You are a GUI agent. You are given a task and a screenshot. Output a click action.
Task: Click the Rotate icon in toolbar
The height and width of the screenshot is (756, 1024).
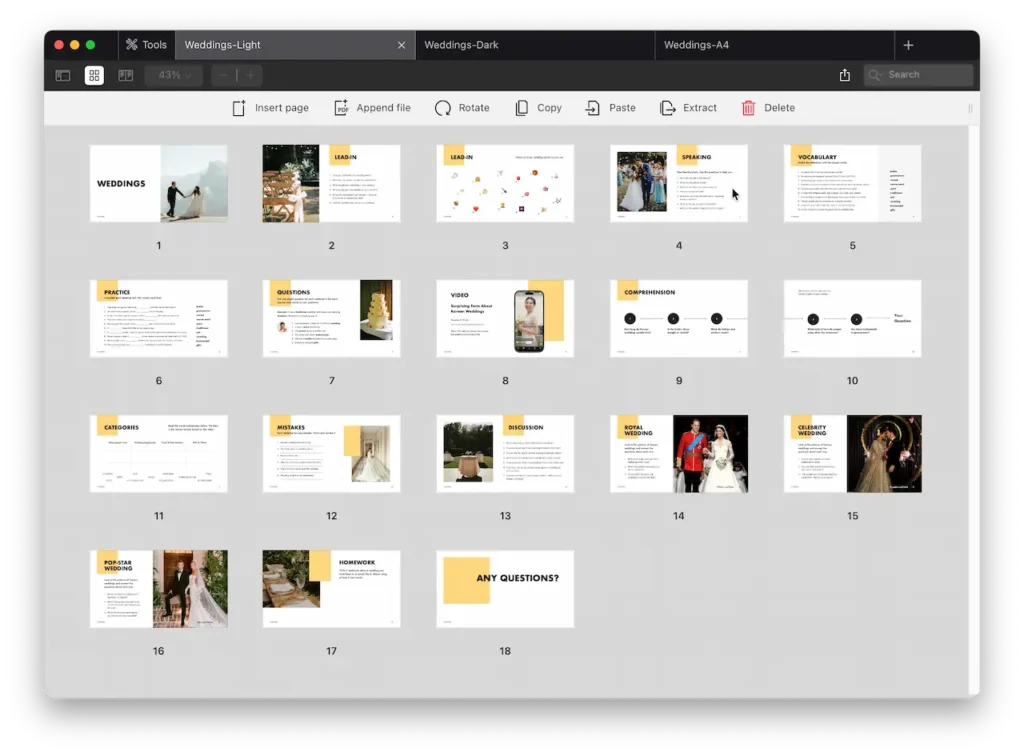pos(443,108)
